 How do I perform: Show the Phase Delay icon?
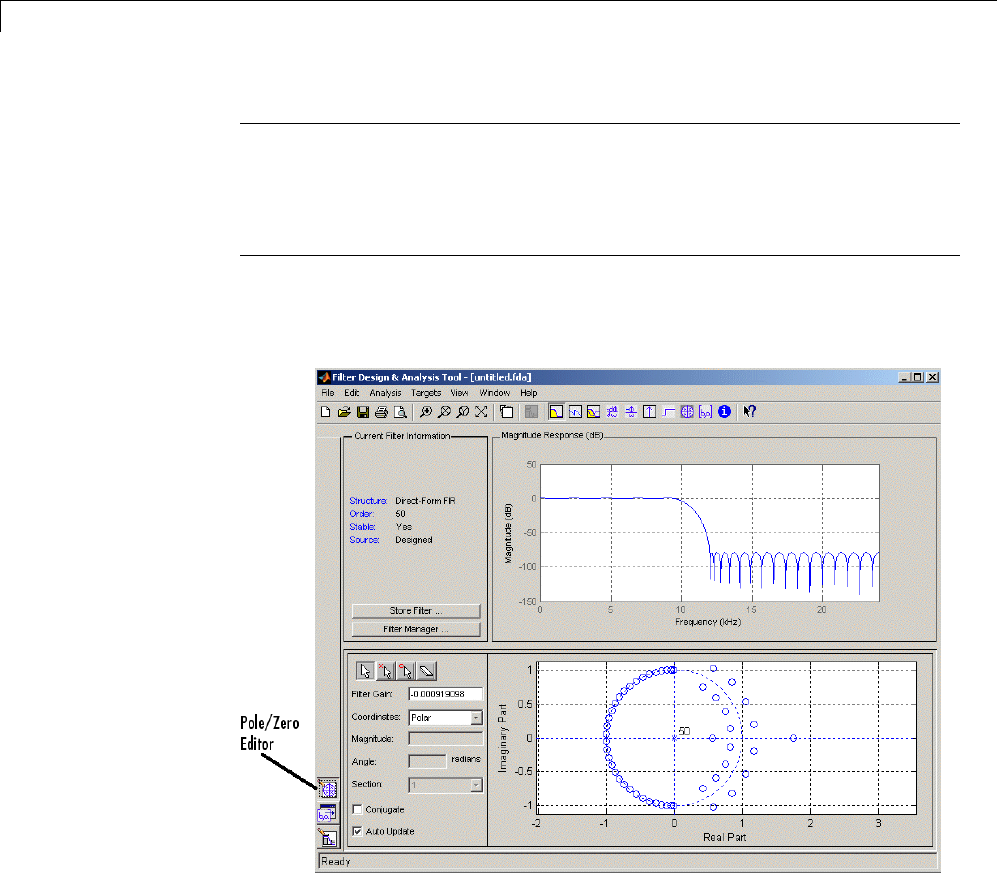click(631, 412)
